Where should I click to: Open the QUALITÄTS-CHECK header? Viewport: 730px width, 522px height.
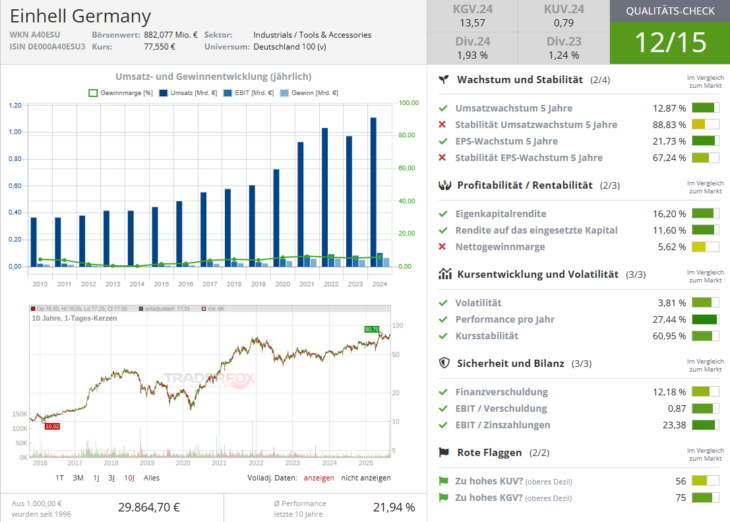[670, 11]
